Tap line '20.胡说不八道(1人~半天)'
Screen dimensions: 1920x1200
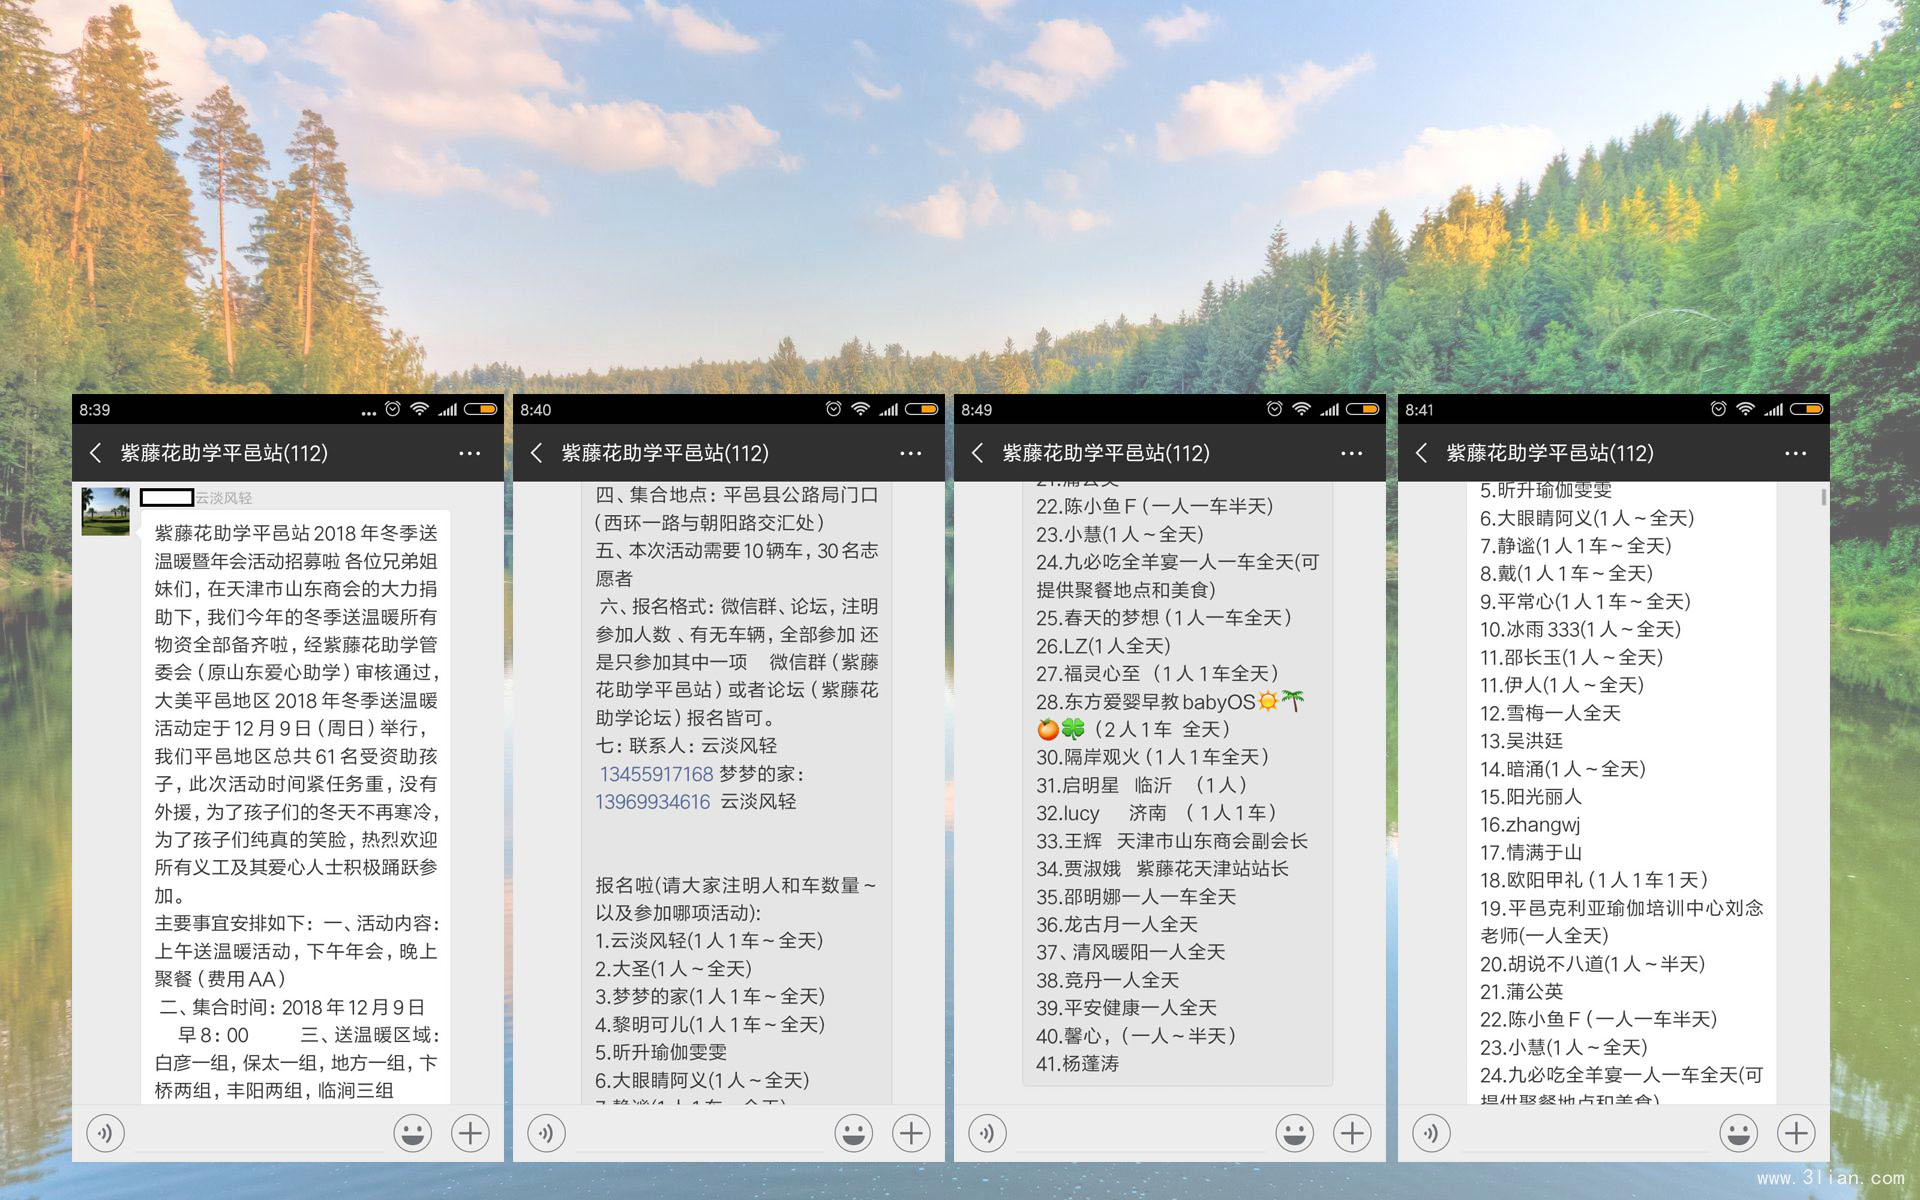coord(1593,964)
